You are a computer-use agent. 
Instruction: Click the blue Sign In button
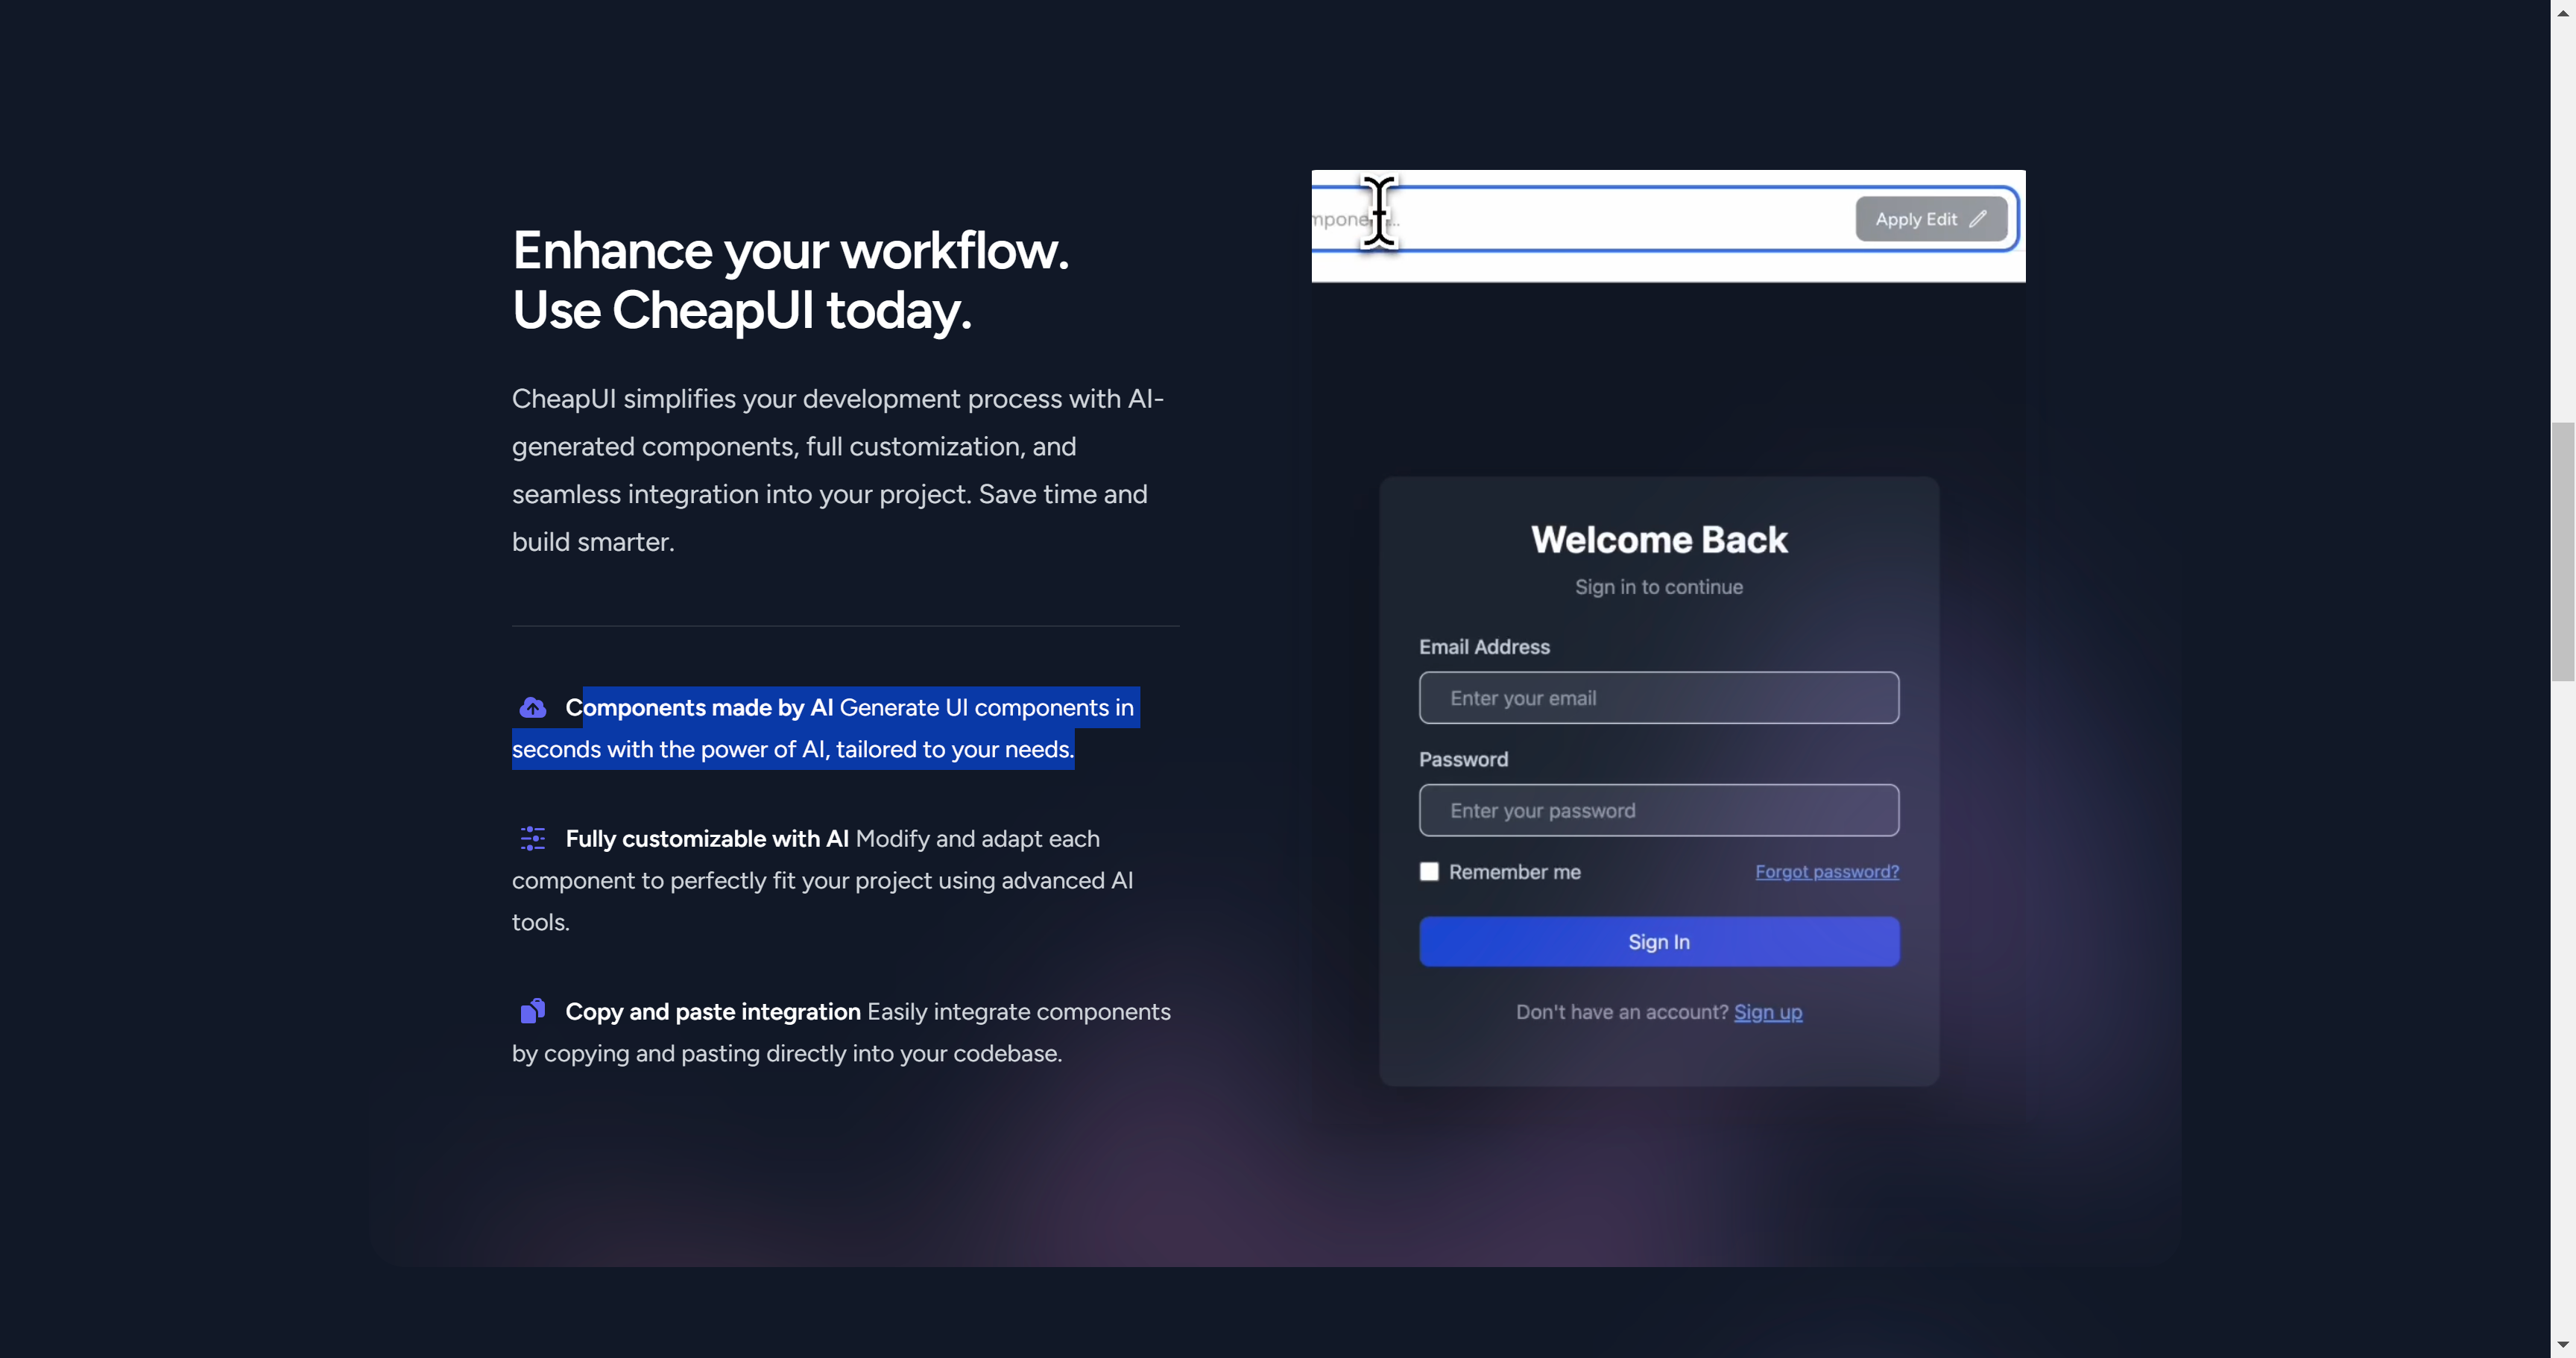[1659, 941]
